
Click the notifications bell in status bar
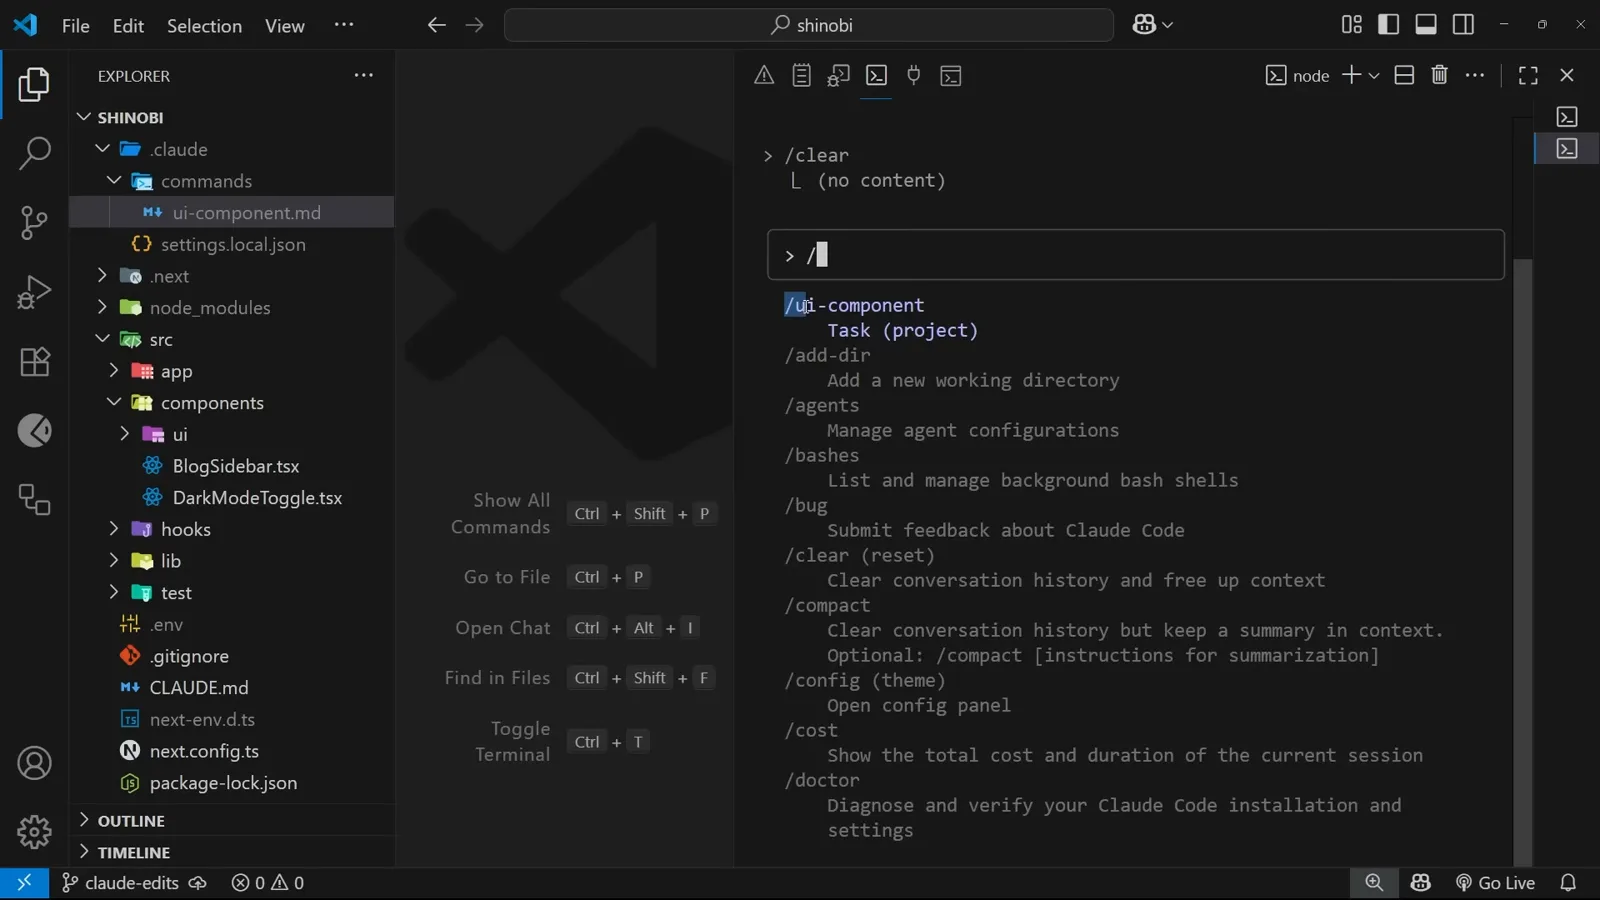click(1568, 883)
